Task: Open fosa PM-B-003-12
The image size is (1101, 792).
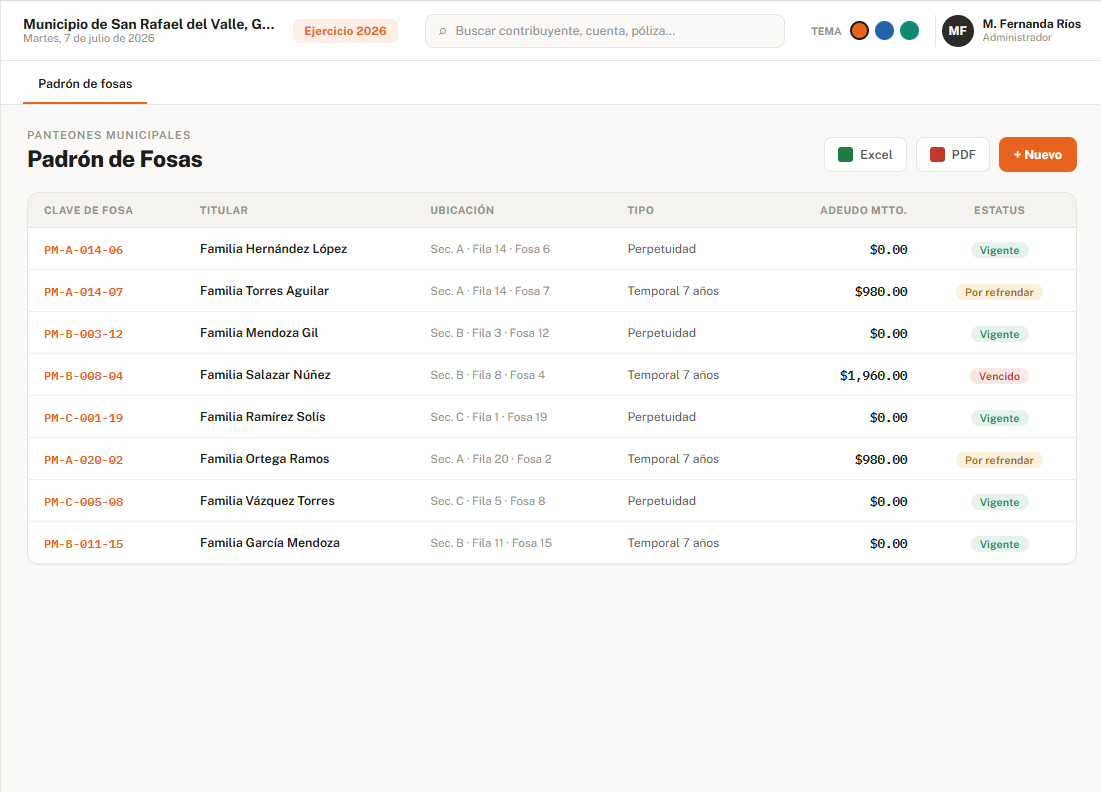Action: point(84,334)
